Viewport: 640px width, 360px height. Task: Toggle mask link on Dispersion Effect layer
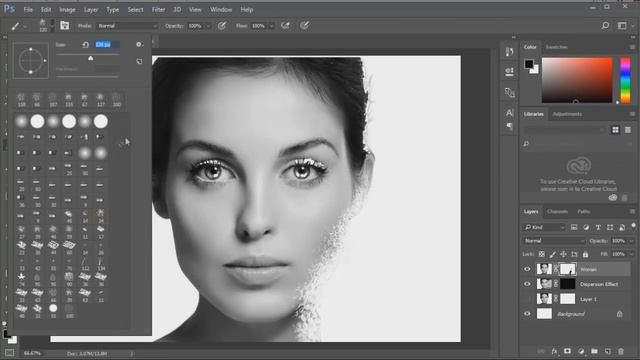tap(556, 284)
